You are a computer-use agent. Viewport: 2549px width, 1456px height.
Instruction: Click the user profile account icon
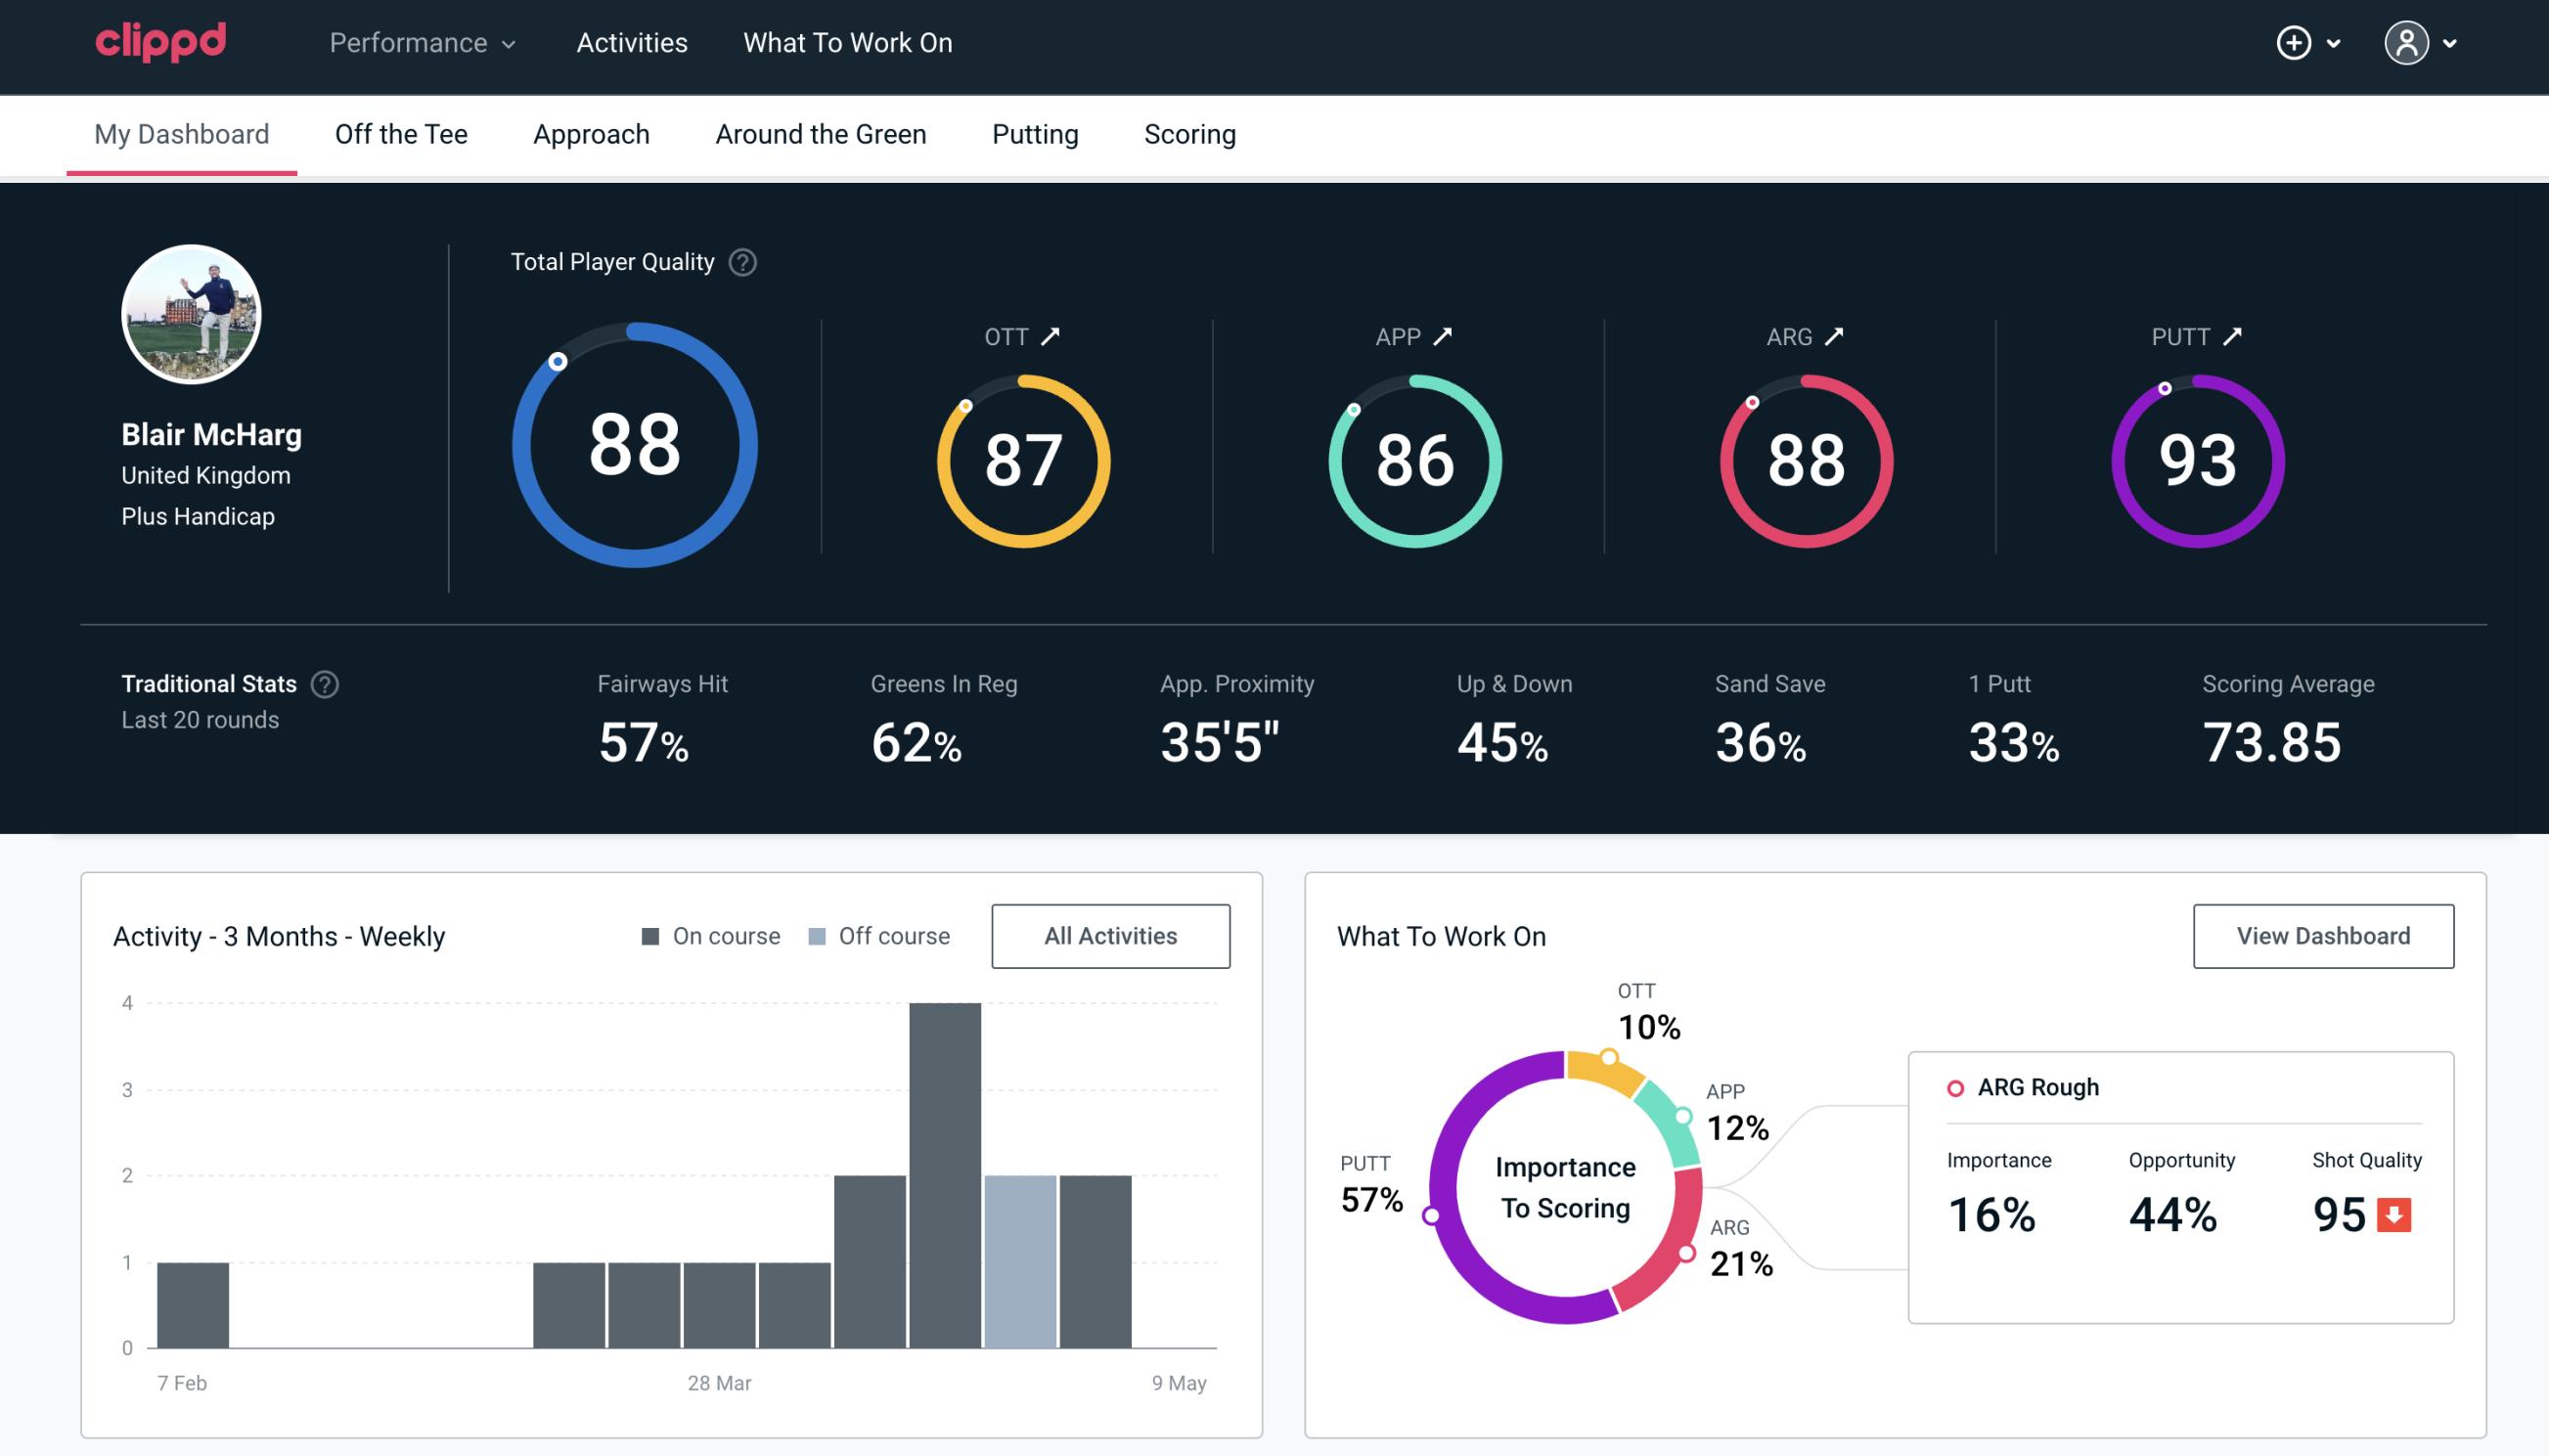[x=2407, y=44]
